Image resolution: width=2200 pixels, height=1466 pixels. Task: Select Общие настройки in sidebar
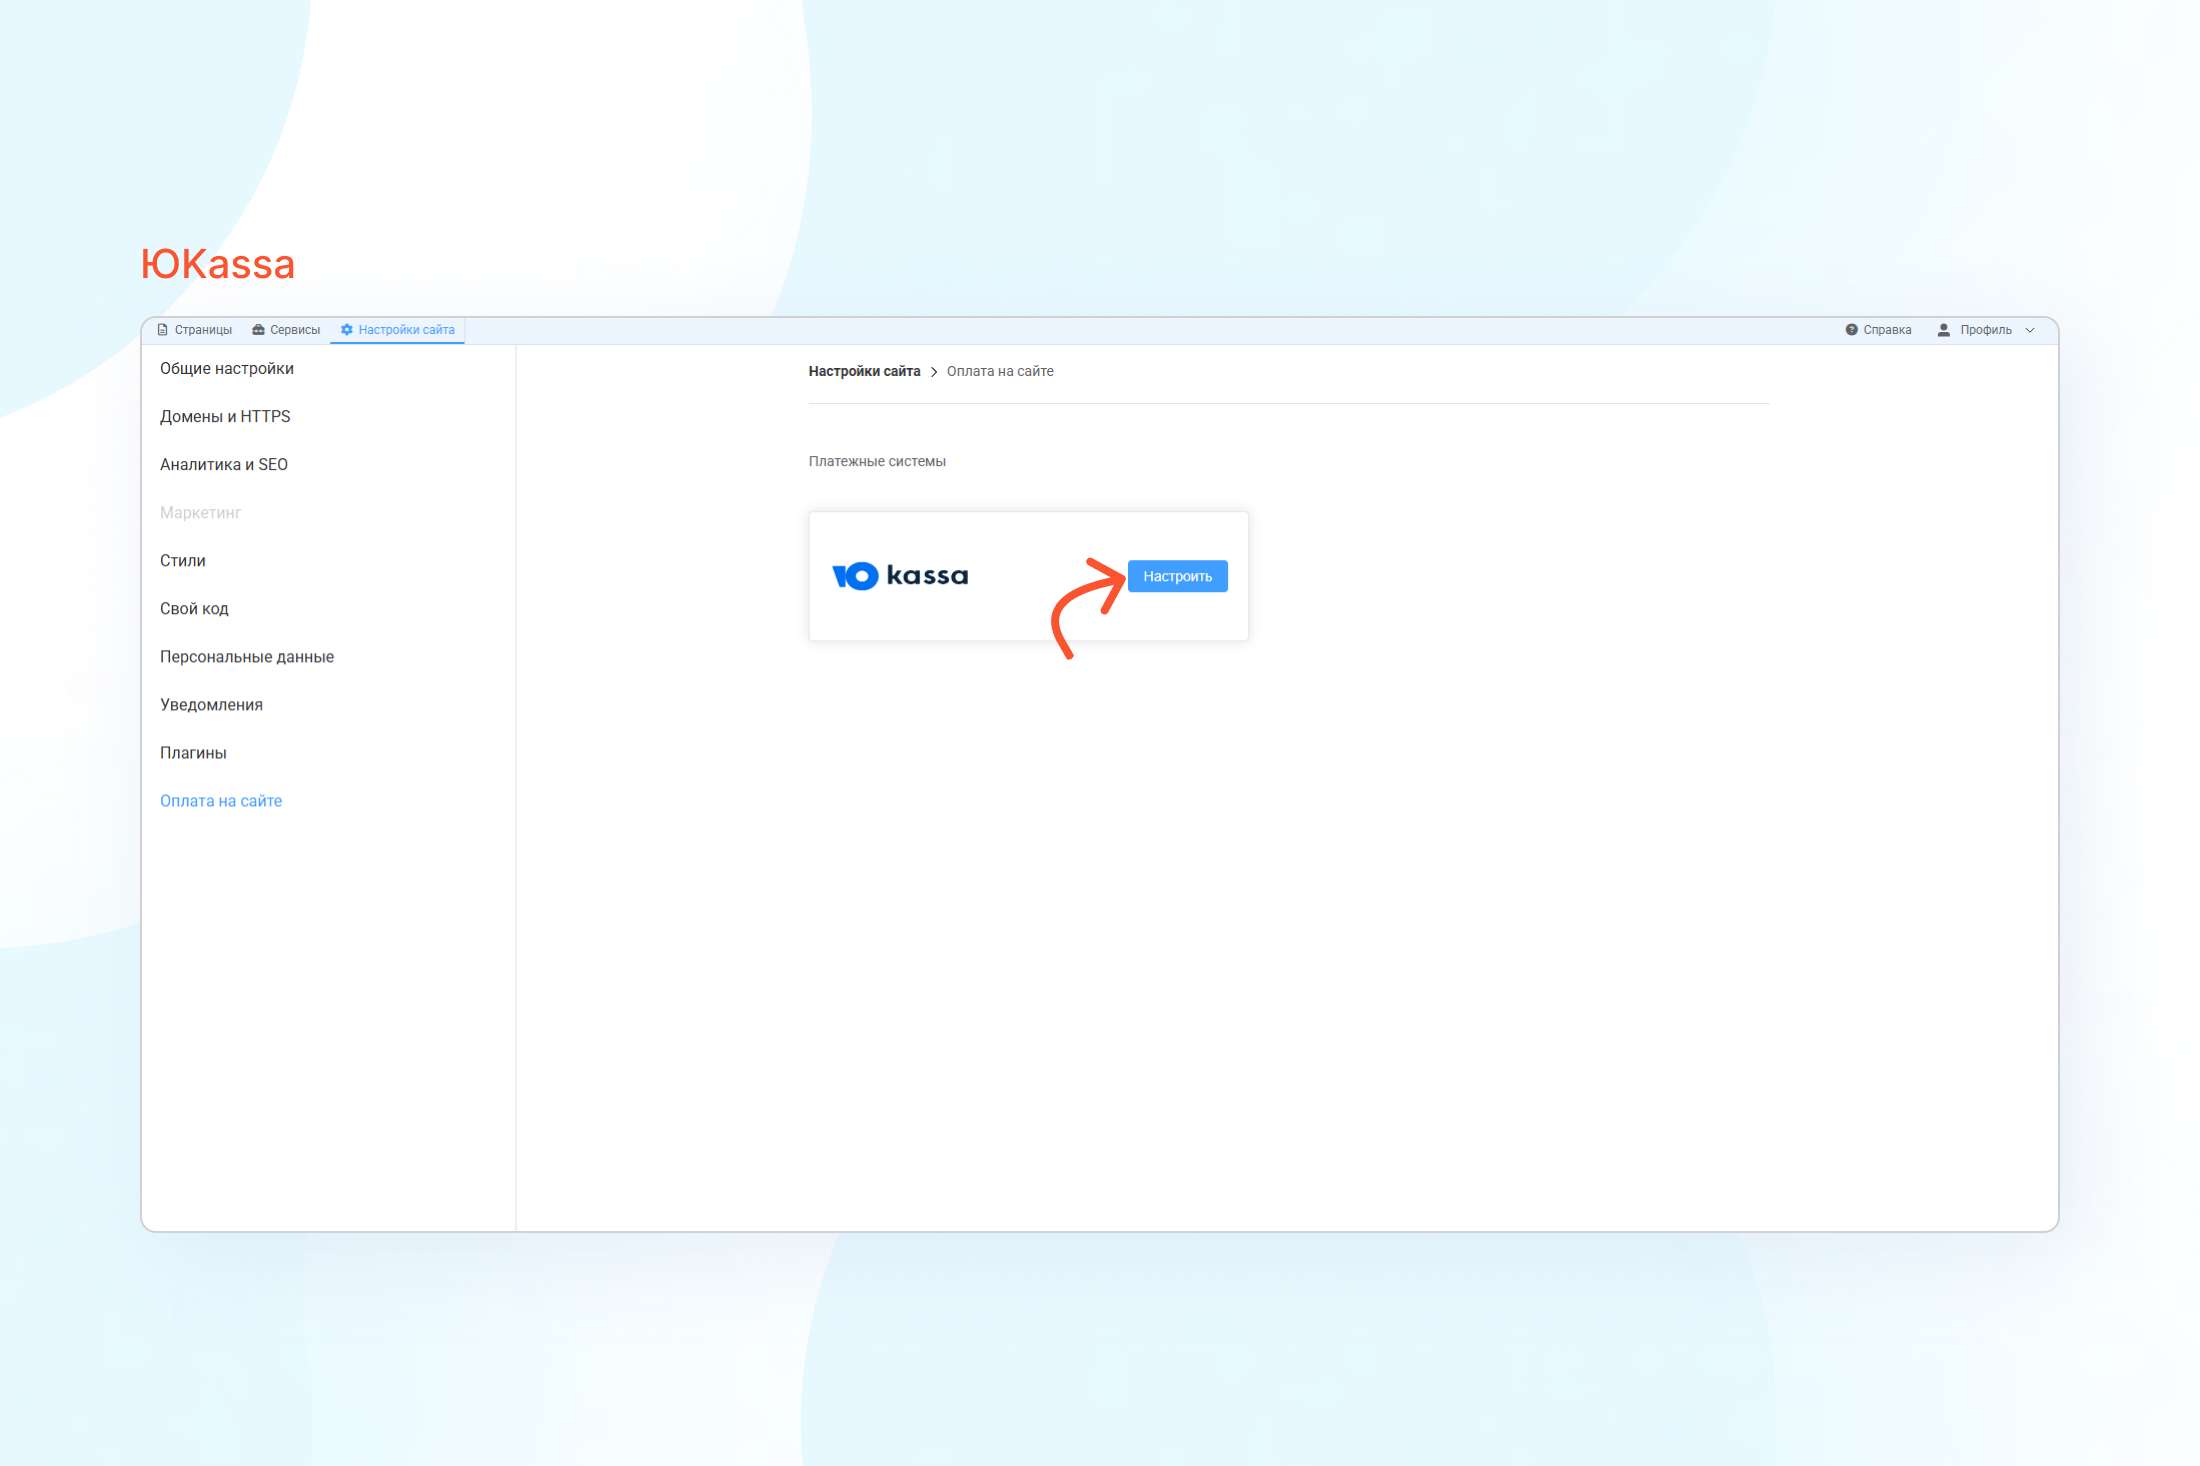pos(227,369)
